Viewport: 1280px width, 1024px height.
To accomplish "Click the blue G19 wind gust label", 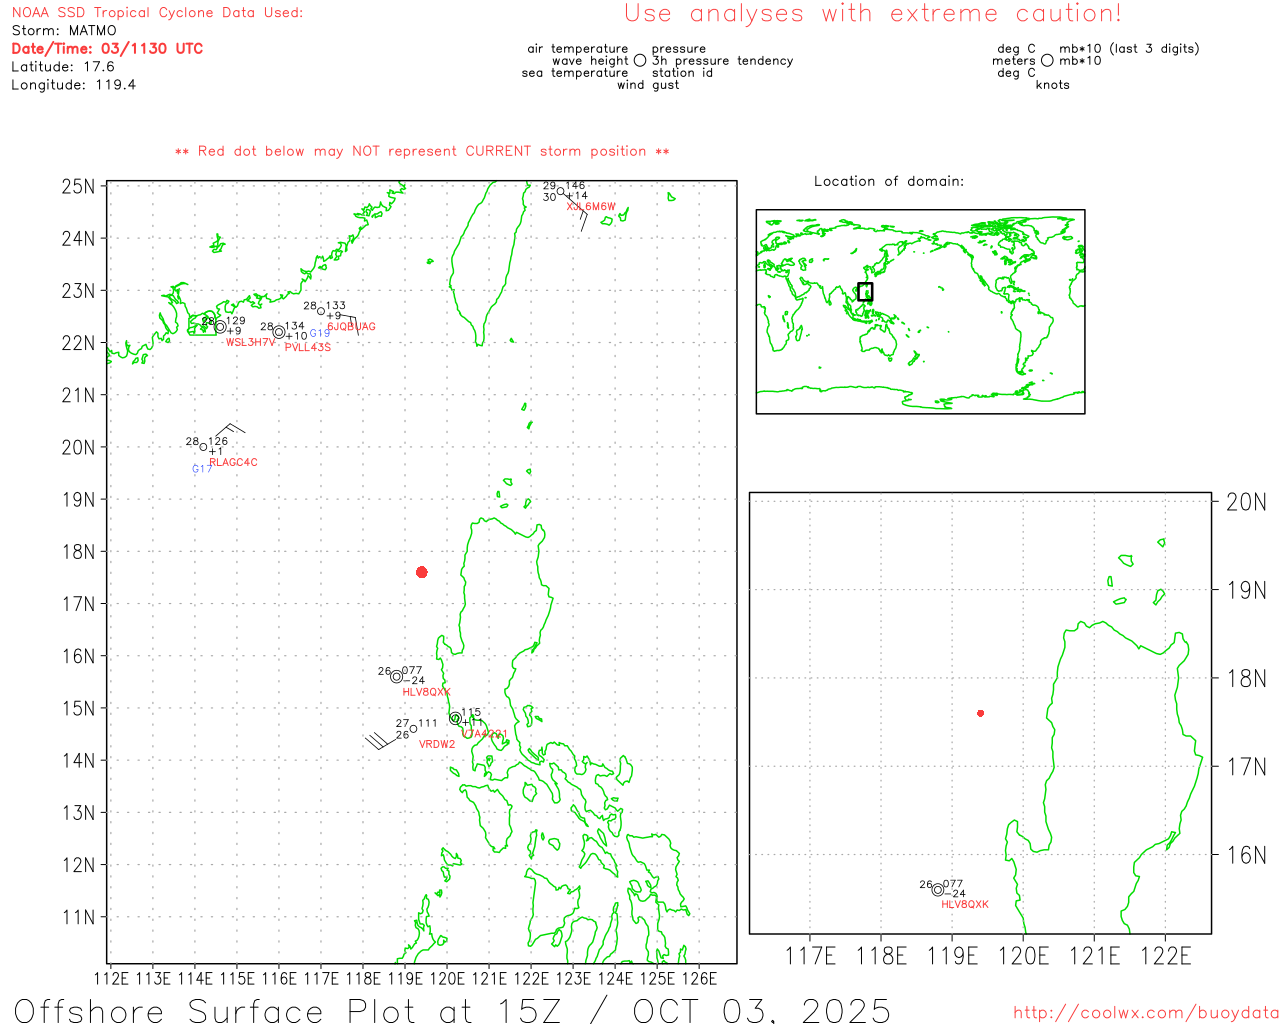I will 319,333.
